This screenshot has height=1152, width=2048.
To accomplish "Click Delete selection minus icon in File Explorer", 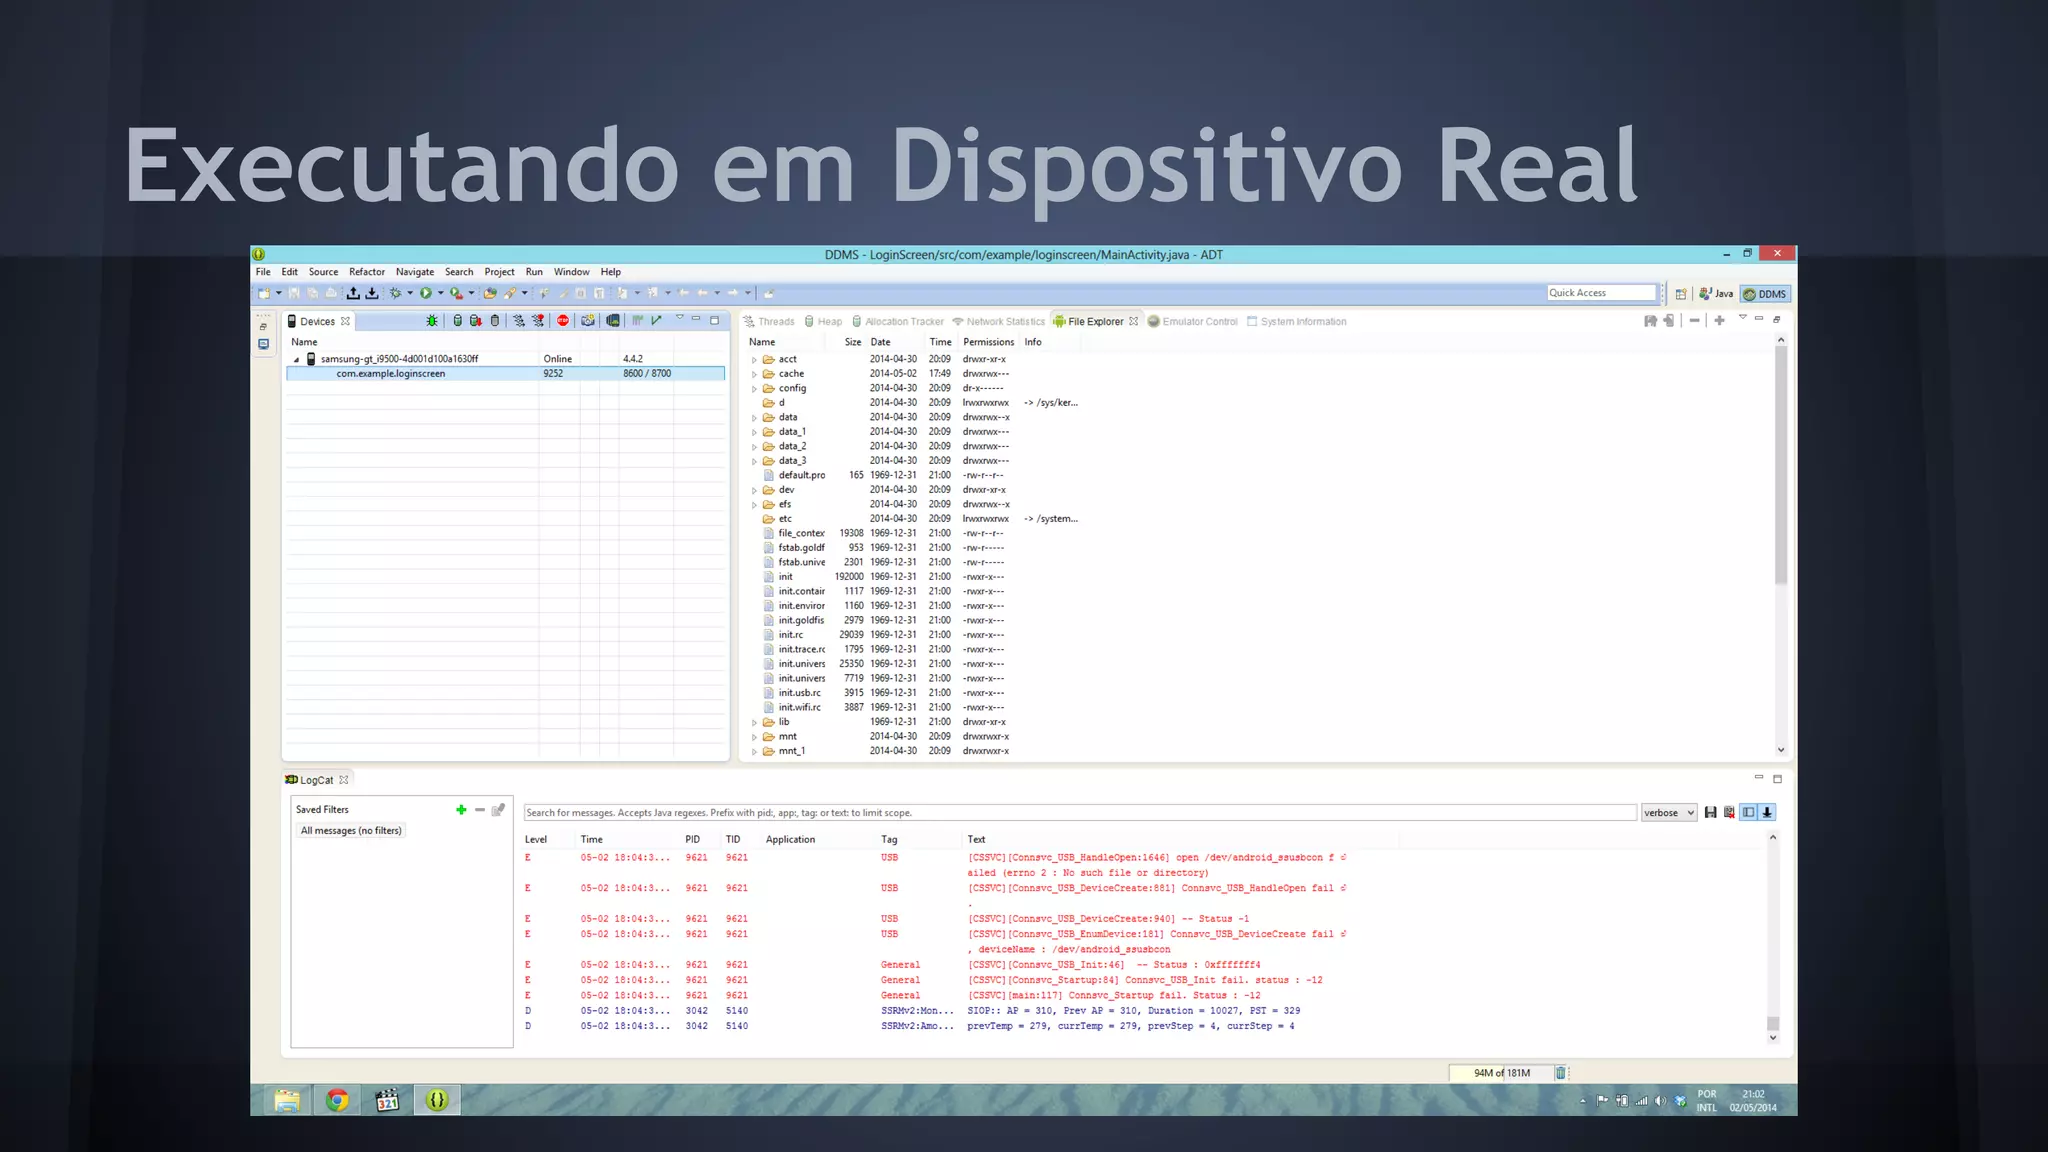I will [x=1694, y=321].
